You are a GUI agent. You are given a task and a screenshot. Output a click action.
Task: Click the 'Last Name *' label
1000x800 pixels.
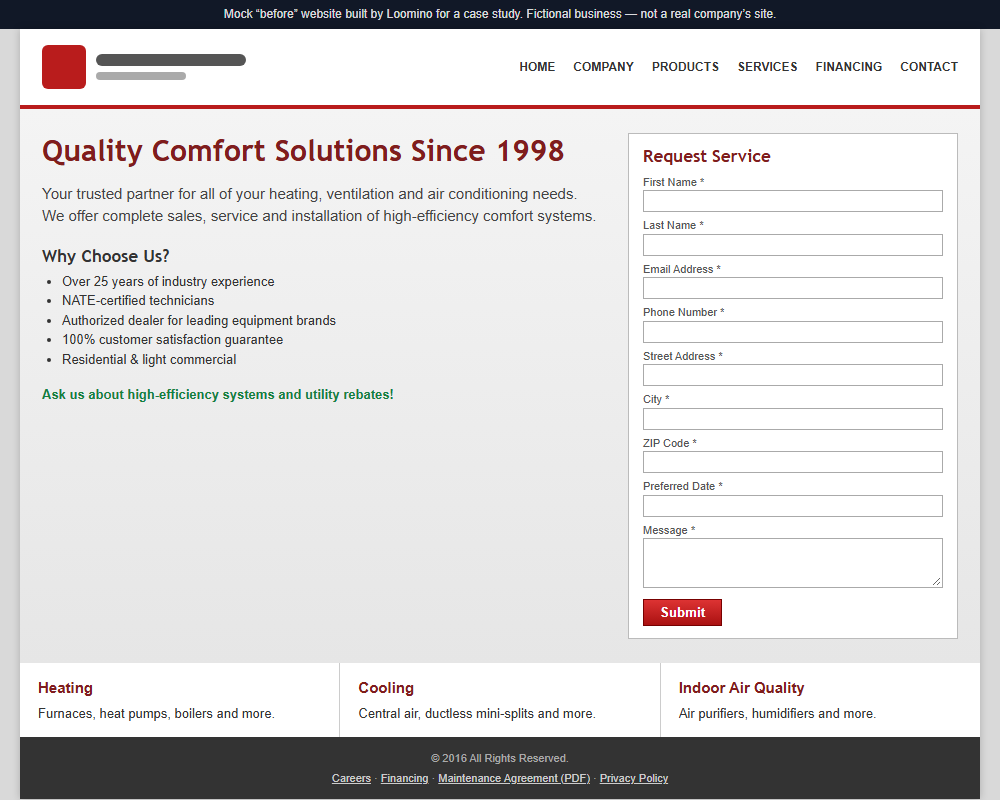pyautogui.click(x=673, y=225)
